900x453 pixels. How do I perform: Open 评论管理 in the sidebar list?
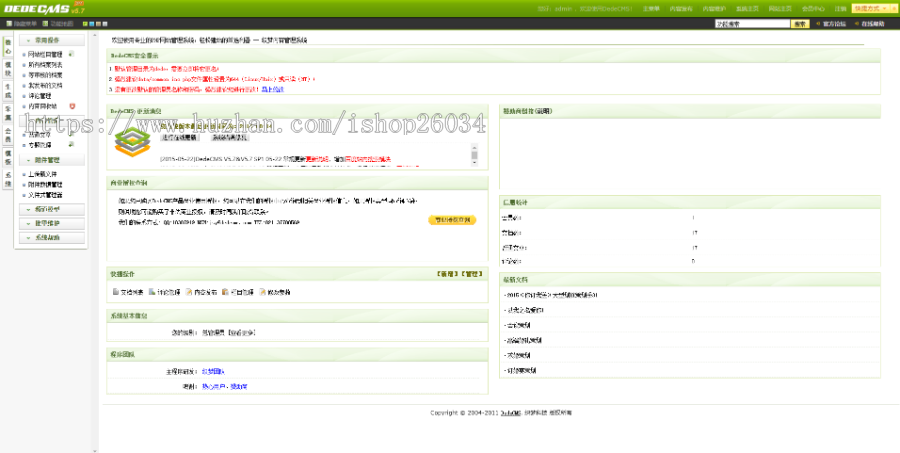[40, 96]
